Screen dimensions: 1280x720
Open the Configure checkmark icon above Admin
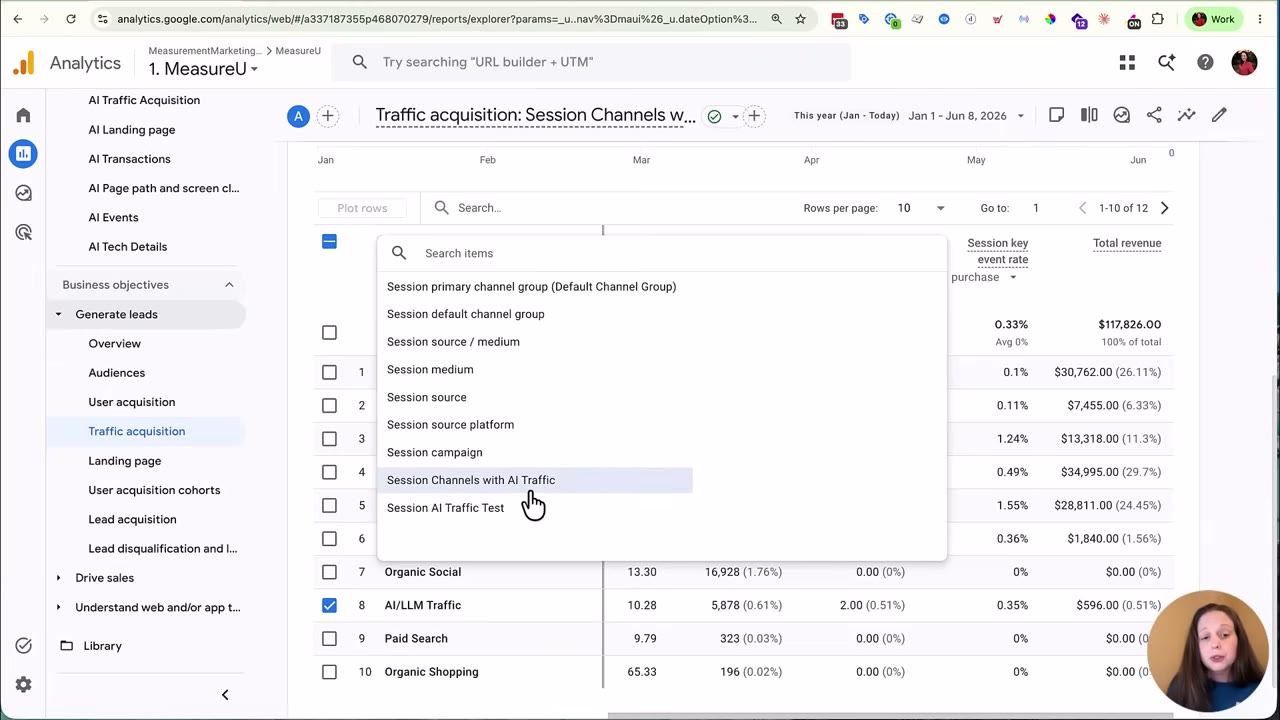coord(23,646)
